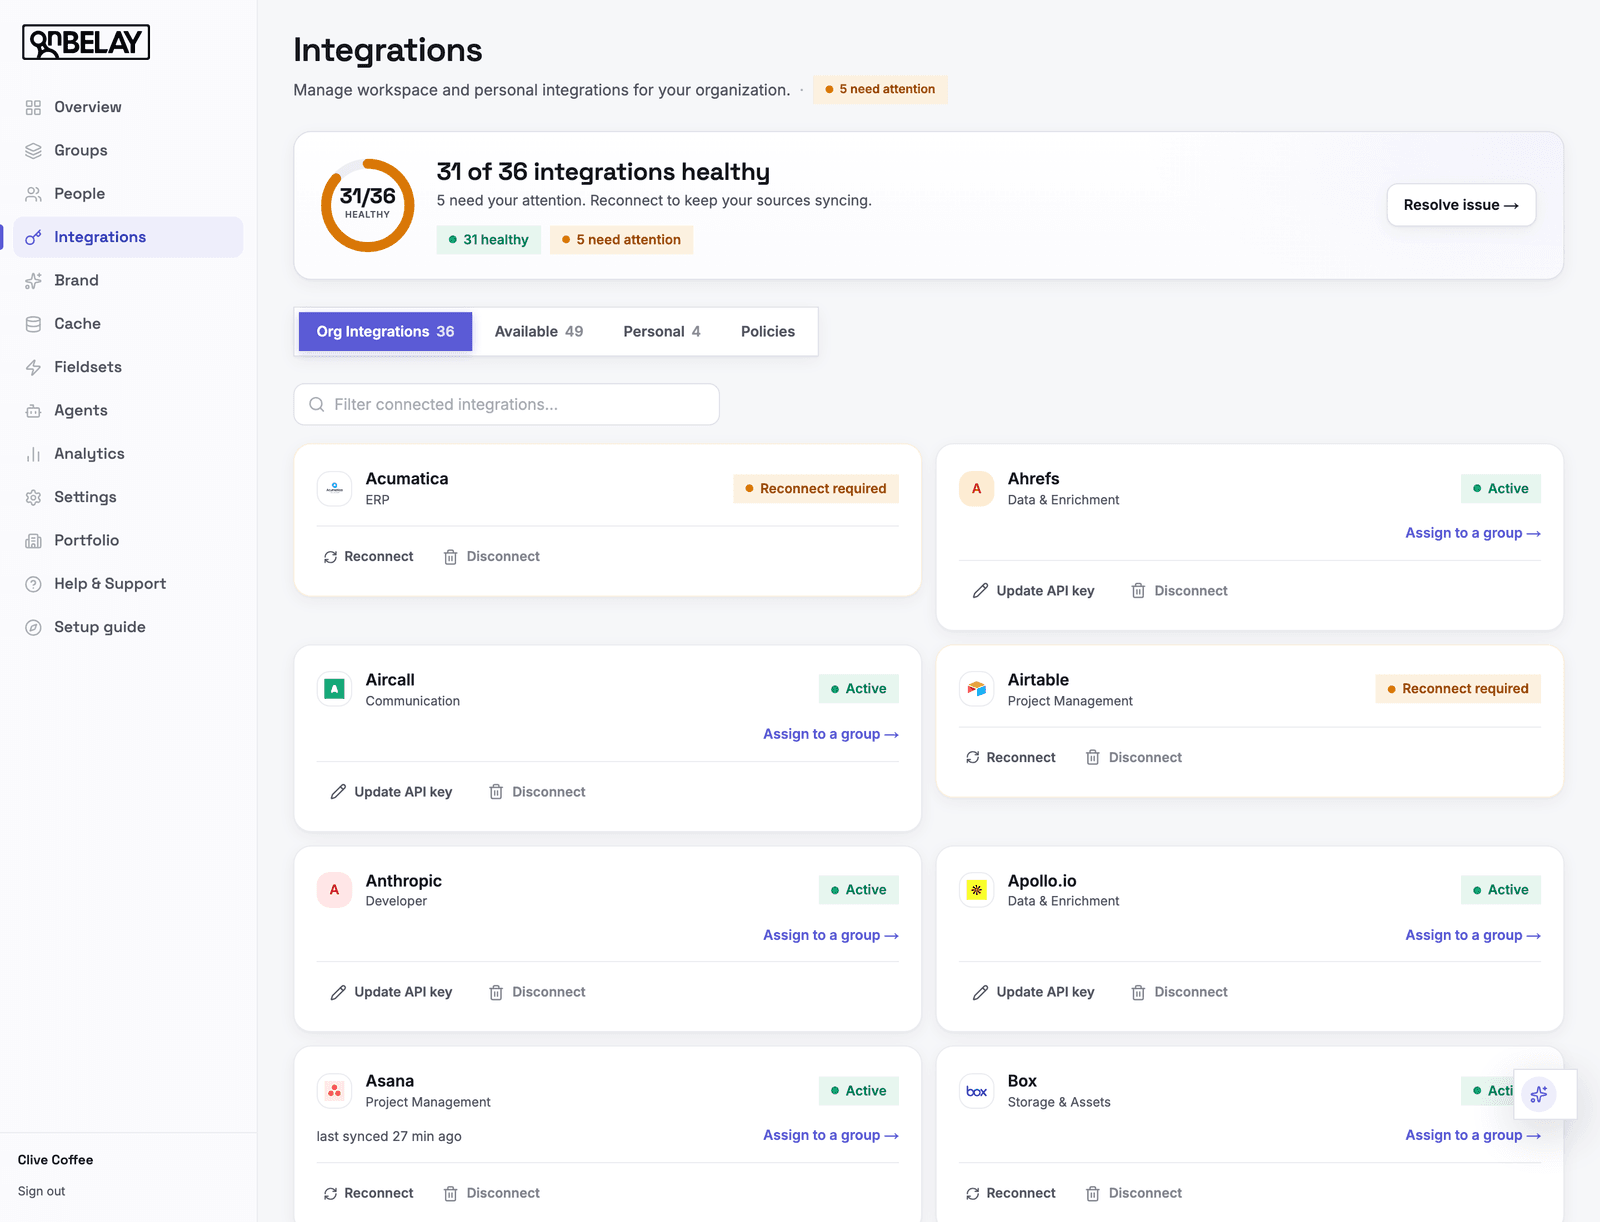1600x1222 pixels.
Task: Assign Asana to a group
Action: 831,1135
